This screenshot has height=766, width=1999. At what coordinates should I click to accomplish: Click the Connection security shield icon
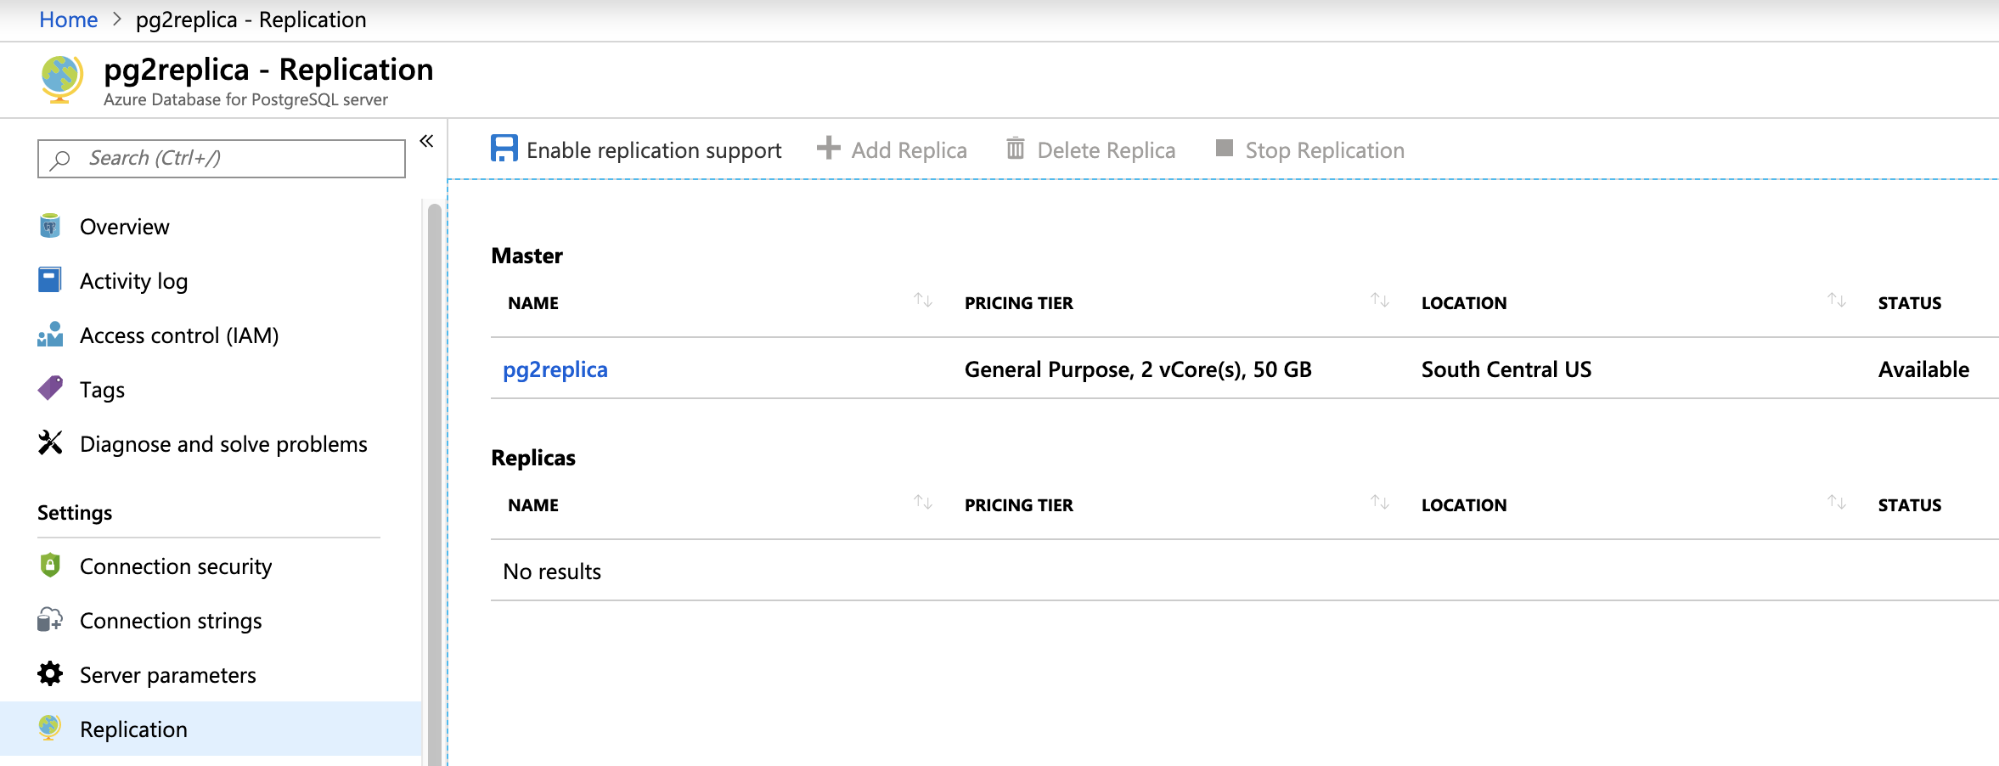click(50, 565)
